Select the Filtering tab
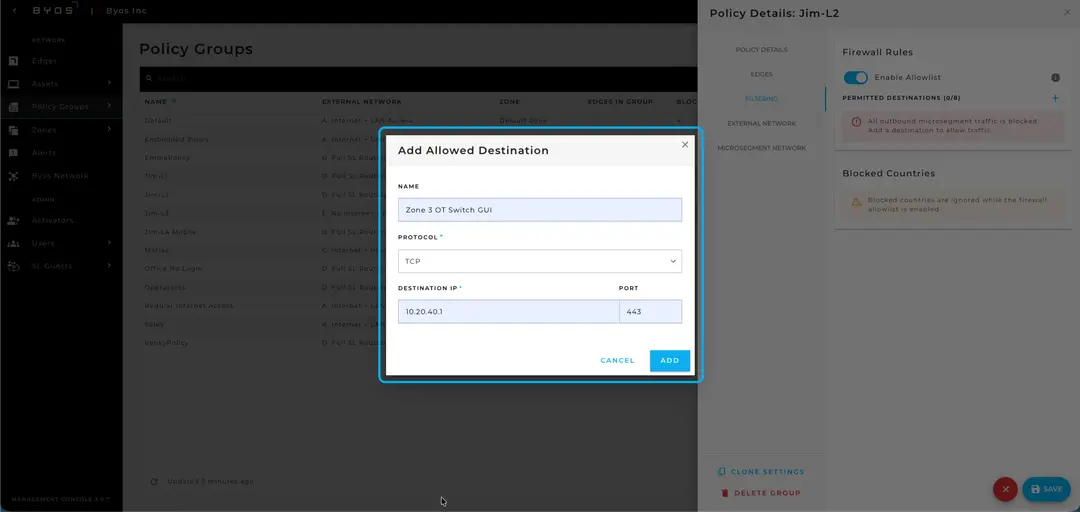The height and width of the screenshot is (512, 1080). (761, 99)
